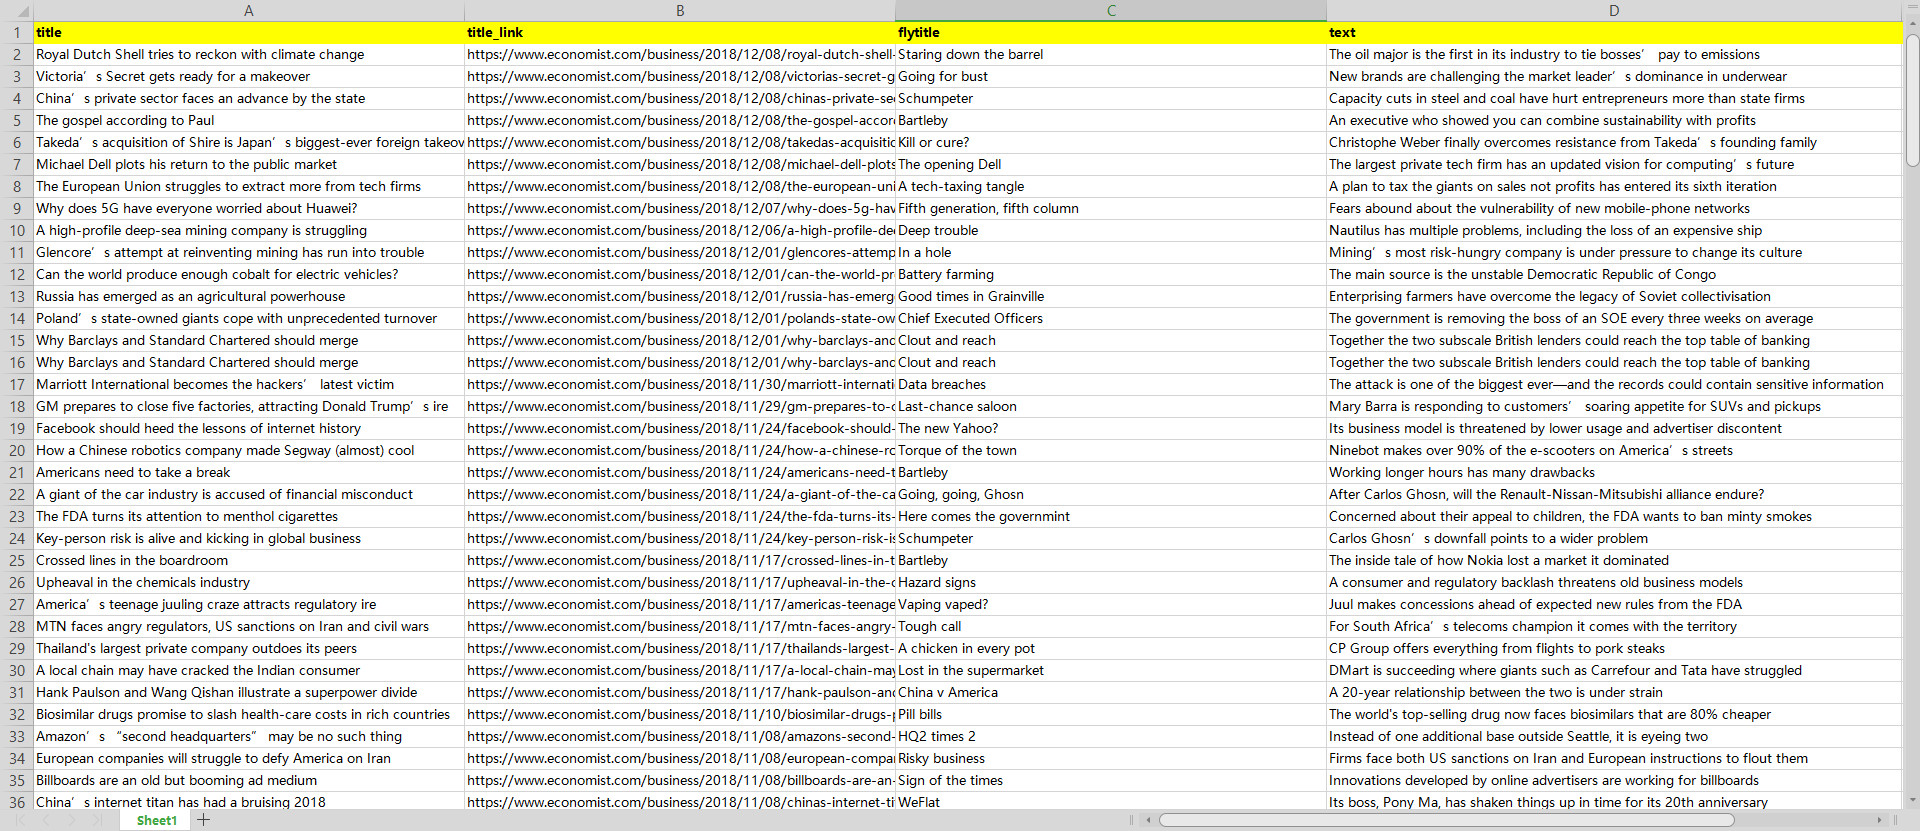
Task: Open the Royal Dutch Shell article link
Action: [680, 55]
